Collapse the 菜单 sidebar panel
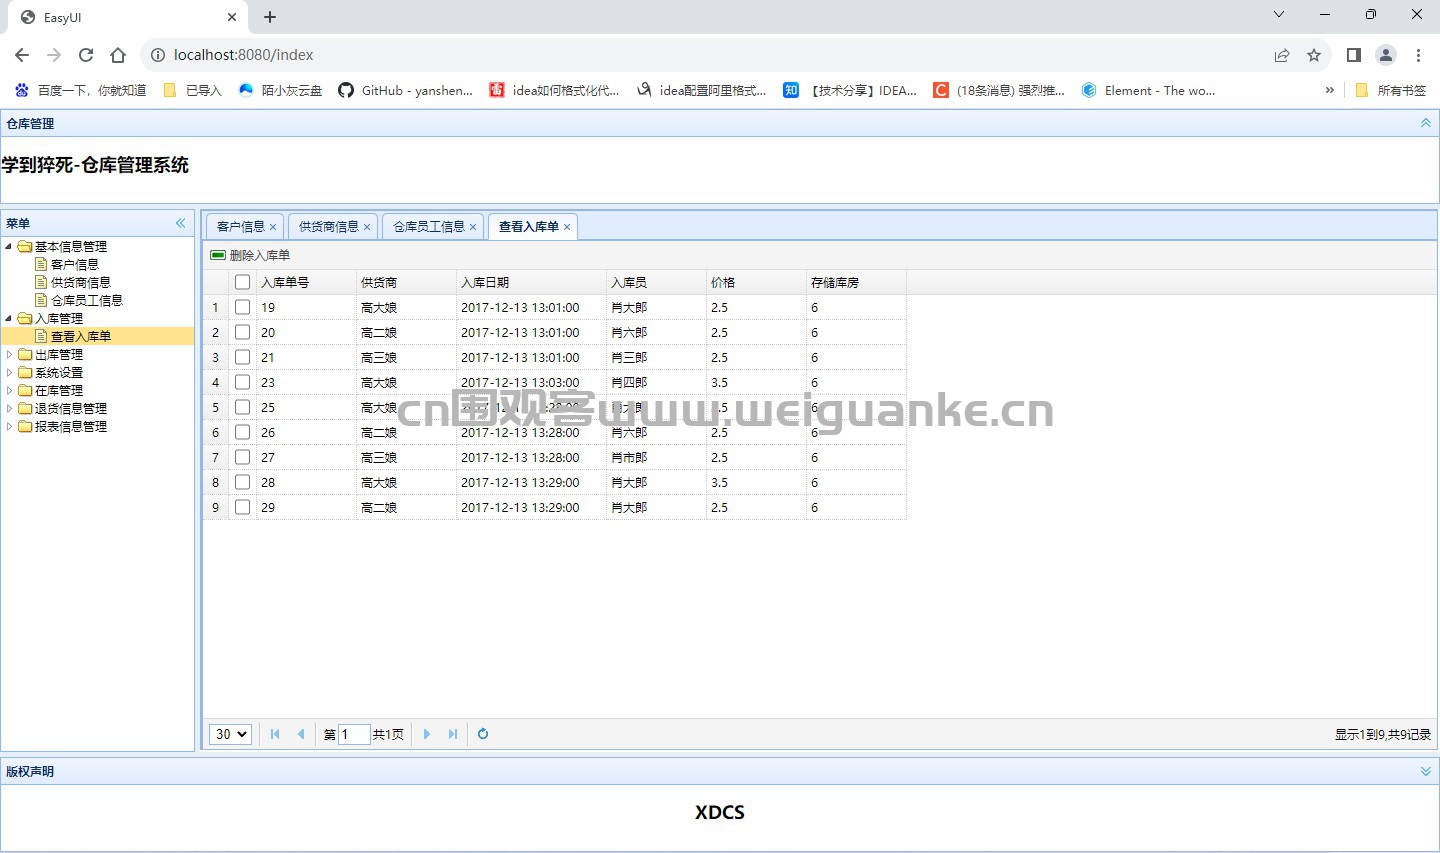1440x853 pixels. [181, 223]
